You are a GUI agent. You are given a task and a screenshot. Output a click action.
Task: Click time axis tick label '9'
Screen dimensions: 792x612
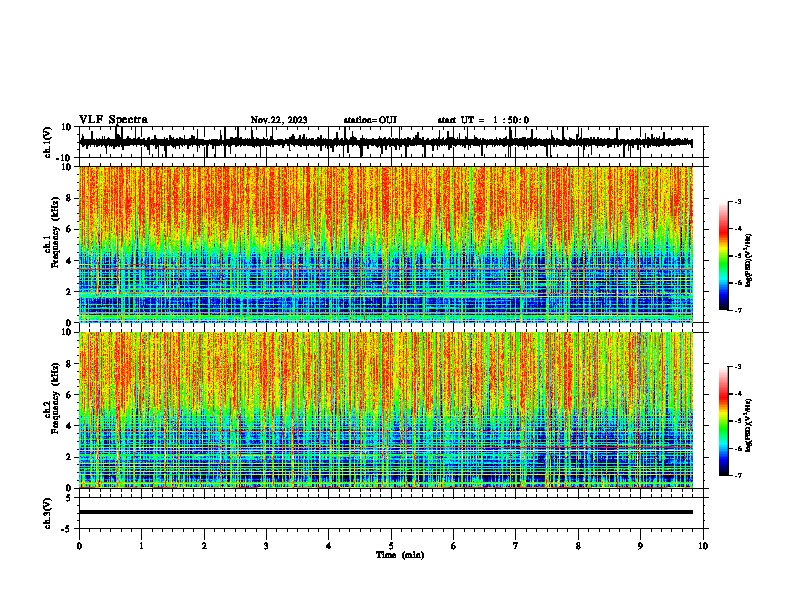(x=640, y=546)
